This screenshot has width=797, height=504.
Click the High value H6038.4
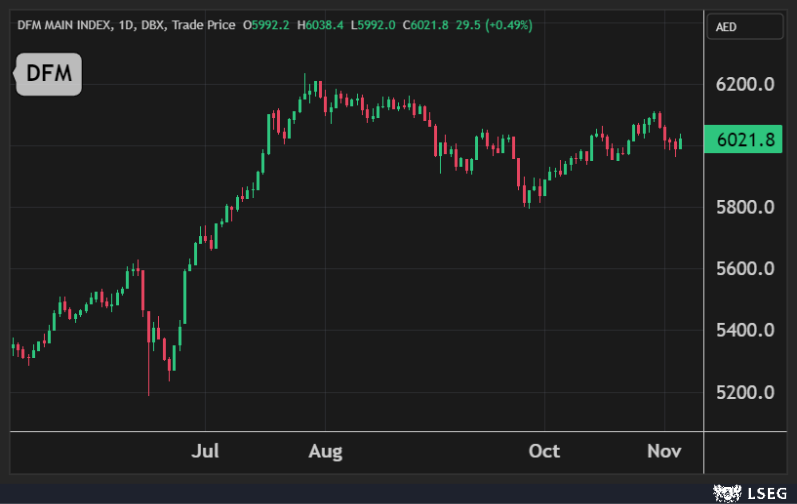[322, 24]
